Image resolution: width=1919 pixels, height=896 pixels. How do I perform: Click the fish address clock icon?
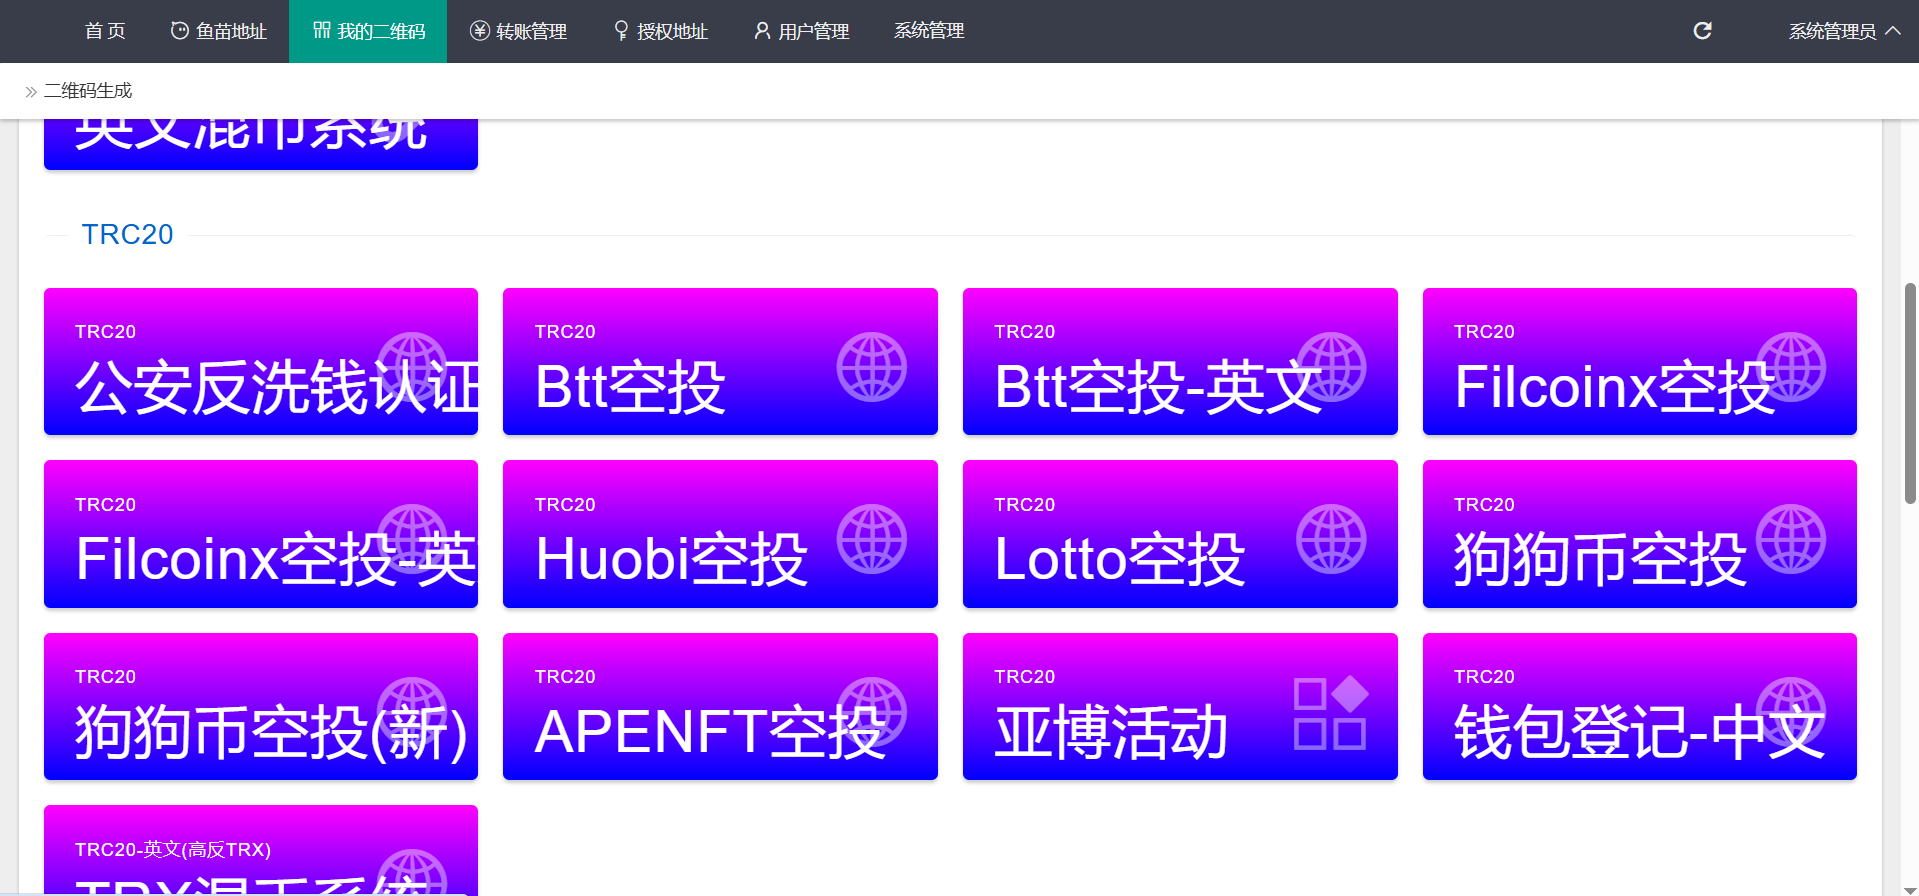pyautogui.click(x=180, y=31)
